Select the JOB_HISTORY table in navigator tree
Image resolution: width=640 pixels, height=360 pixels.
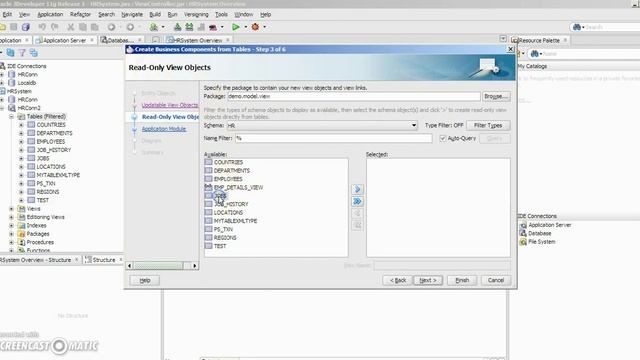point(53,150)
